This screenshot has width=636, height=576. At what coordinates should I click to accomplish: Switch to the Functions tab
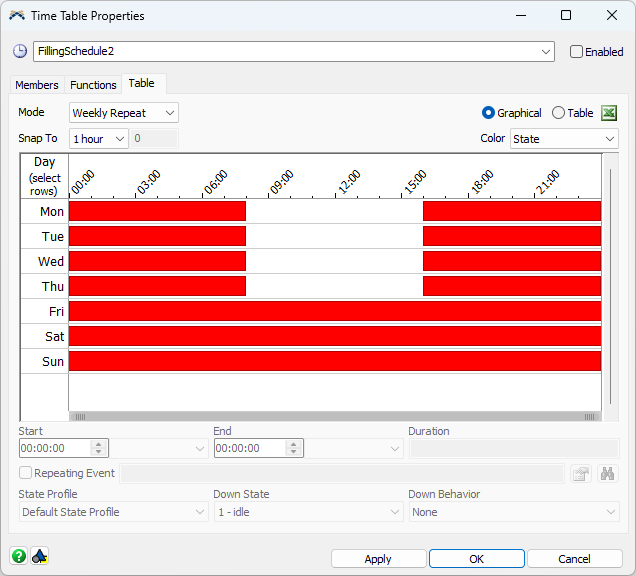pyautogui.click(x=93, y=85)
